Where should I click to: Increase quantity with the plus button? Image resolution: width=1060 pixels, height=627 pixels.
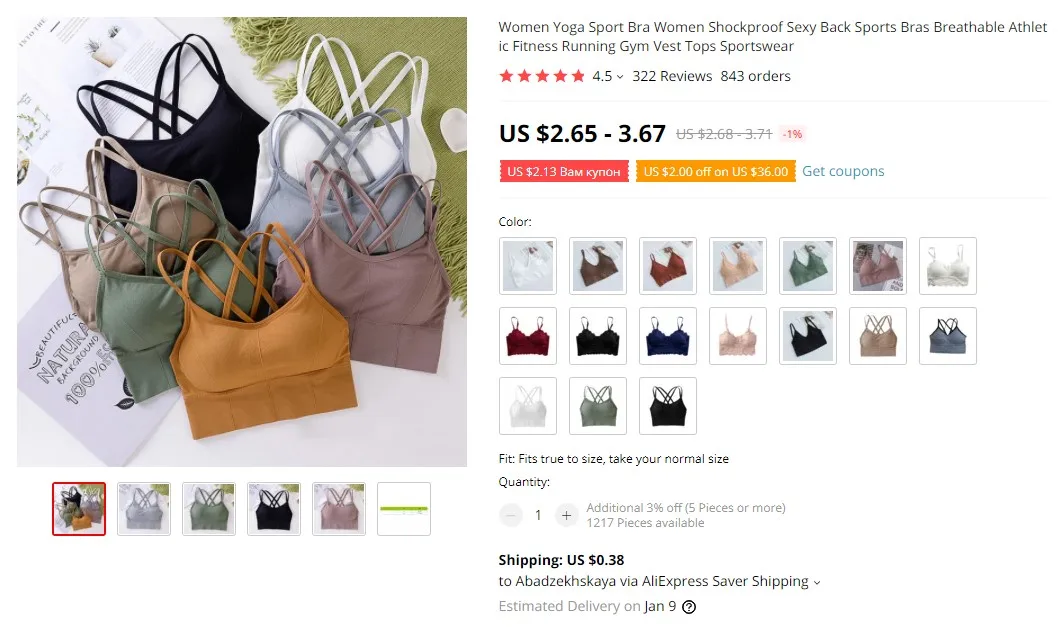[567, 515]
